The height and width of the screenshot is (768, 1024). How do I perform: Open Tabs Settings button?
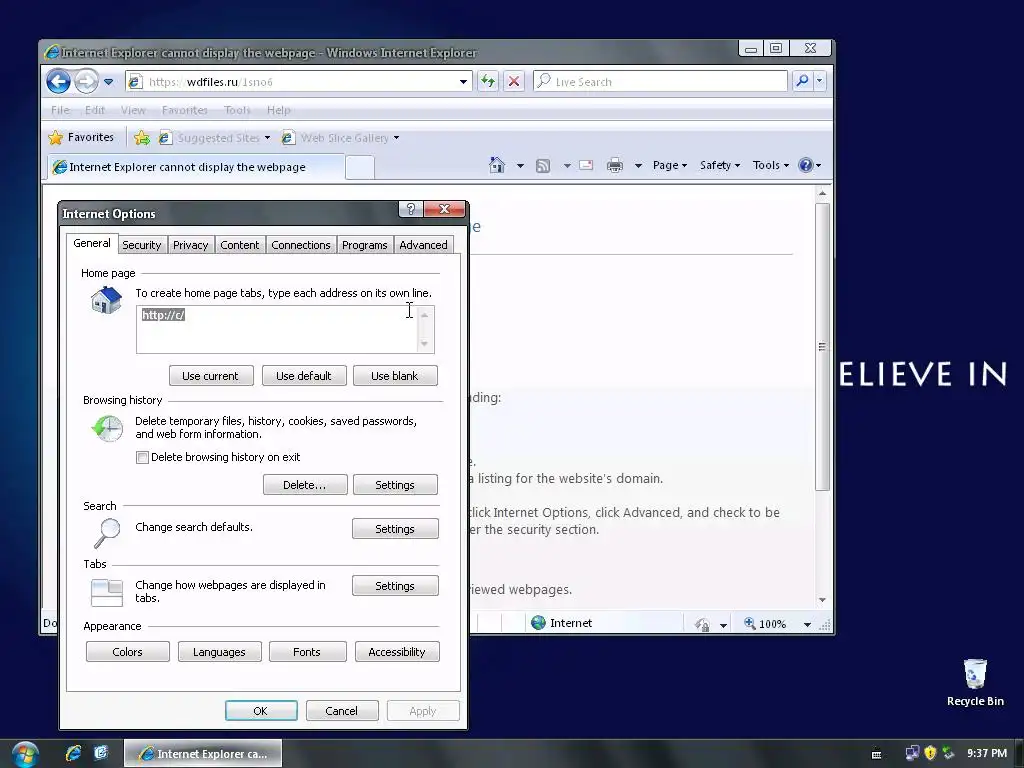pos(395,586)
